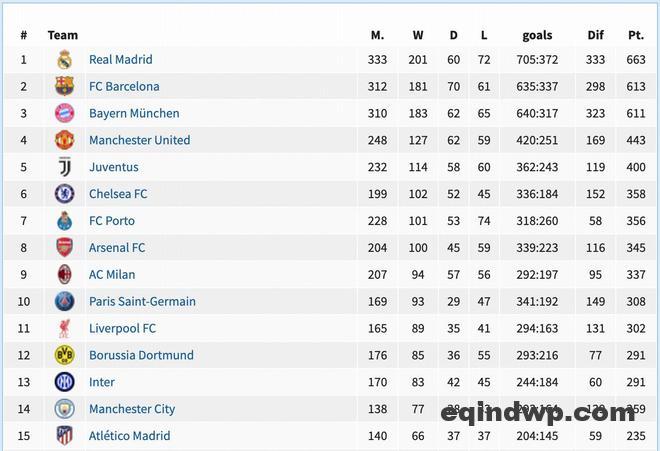Click the FC Barcelona club crest
Screen dimensions: 660x451
pos(65,87)
